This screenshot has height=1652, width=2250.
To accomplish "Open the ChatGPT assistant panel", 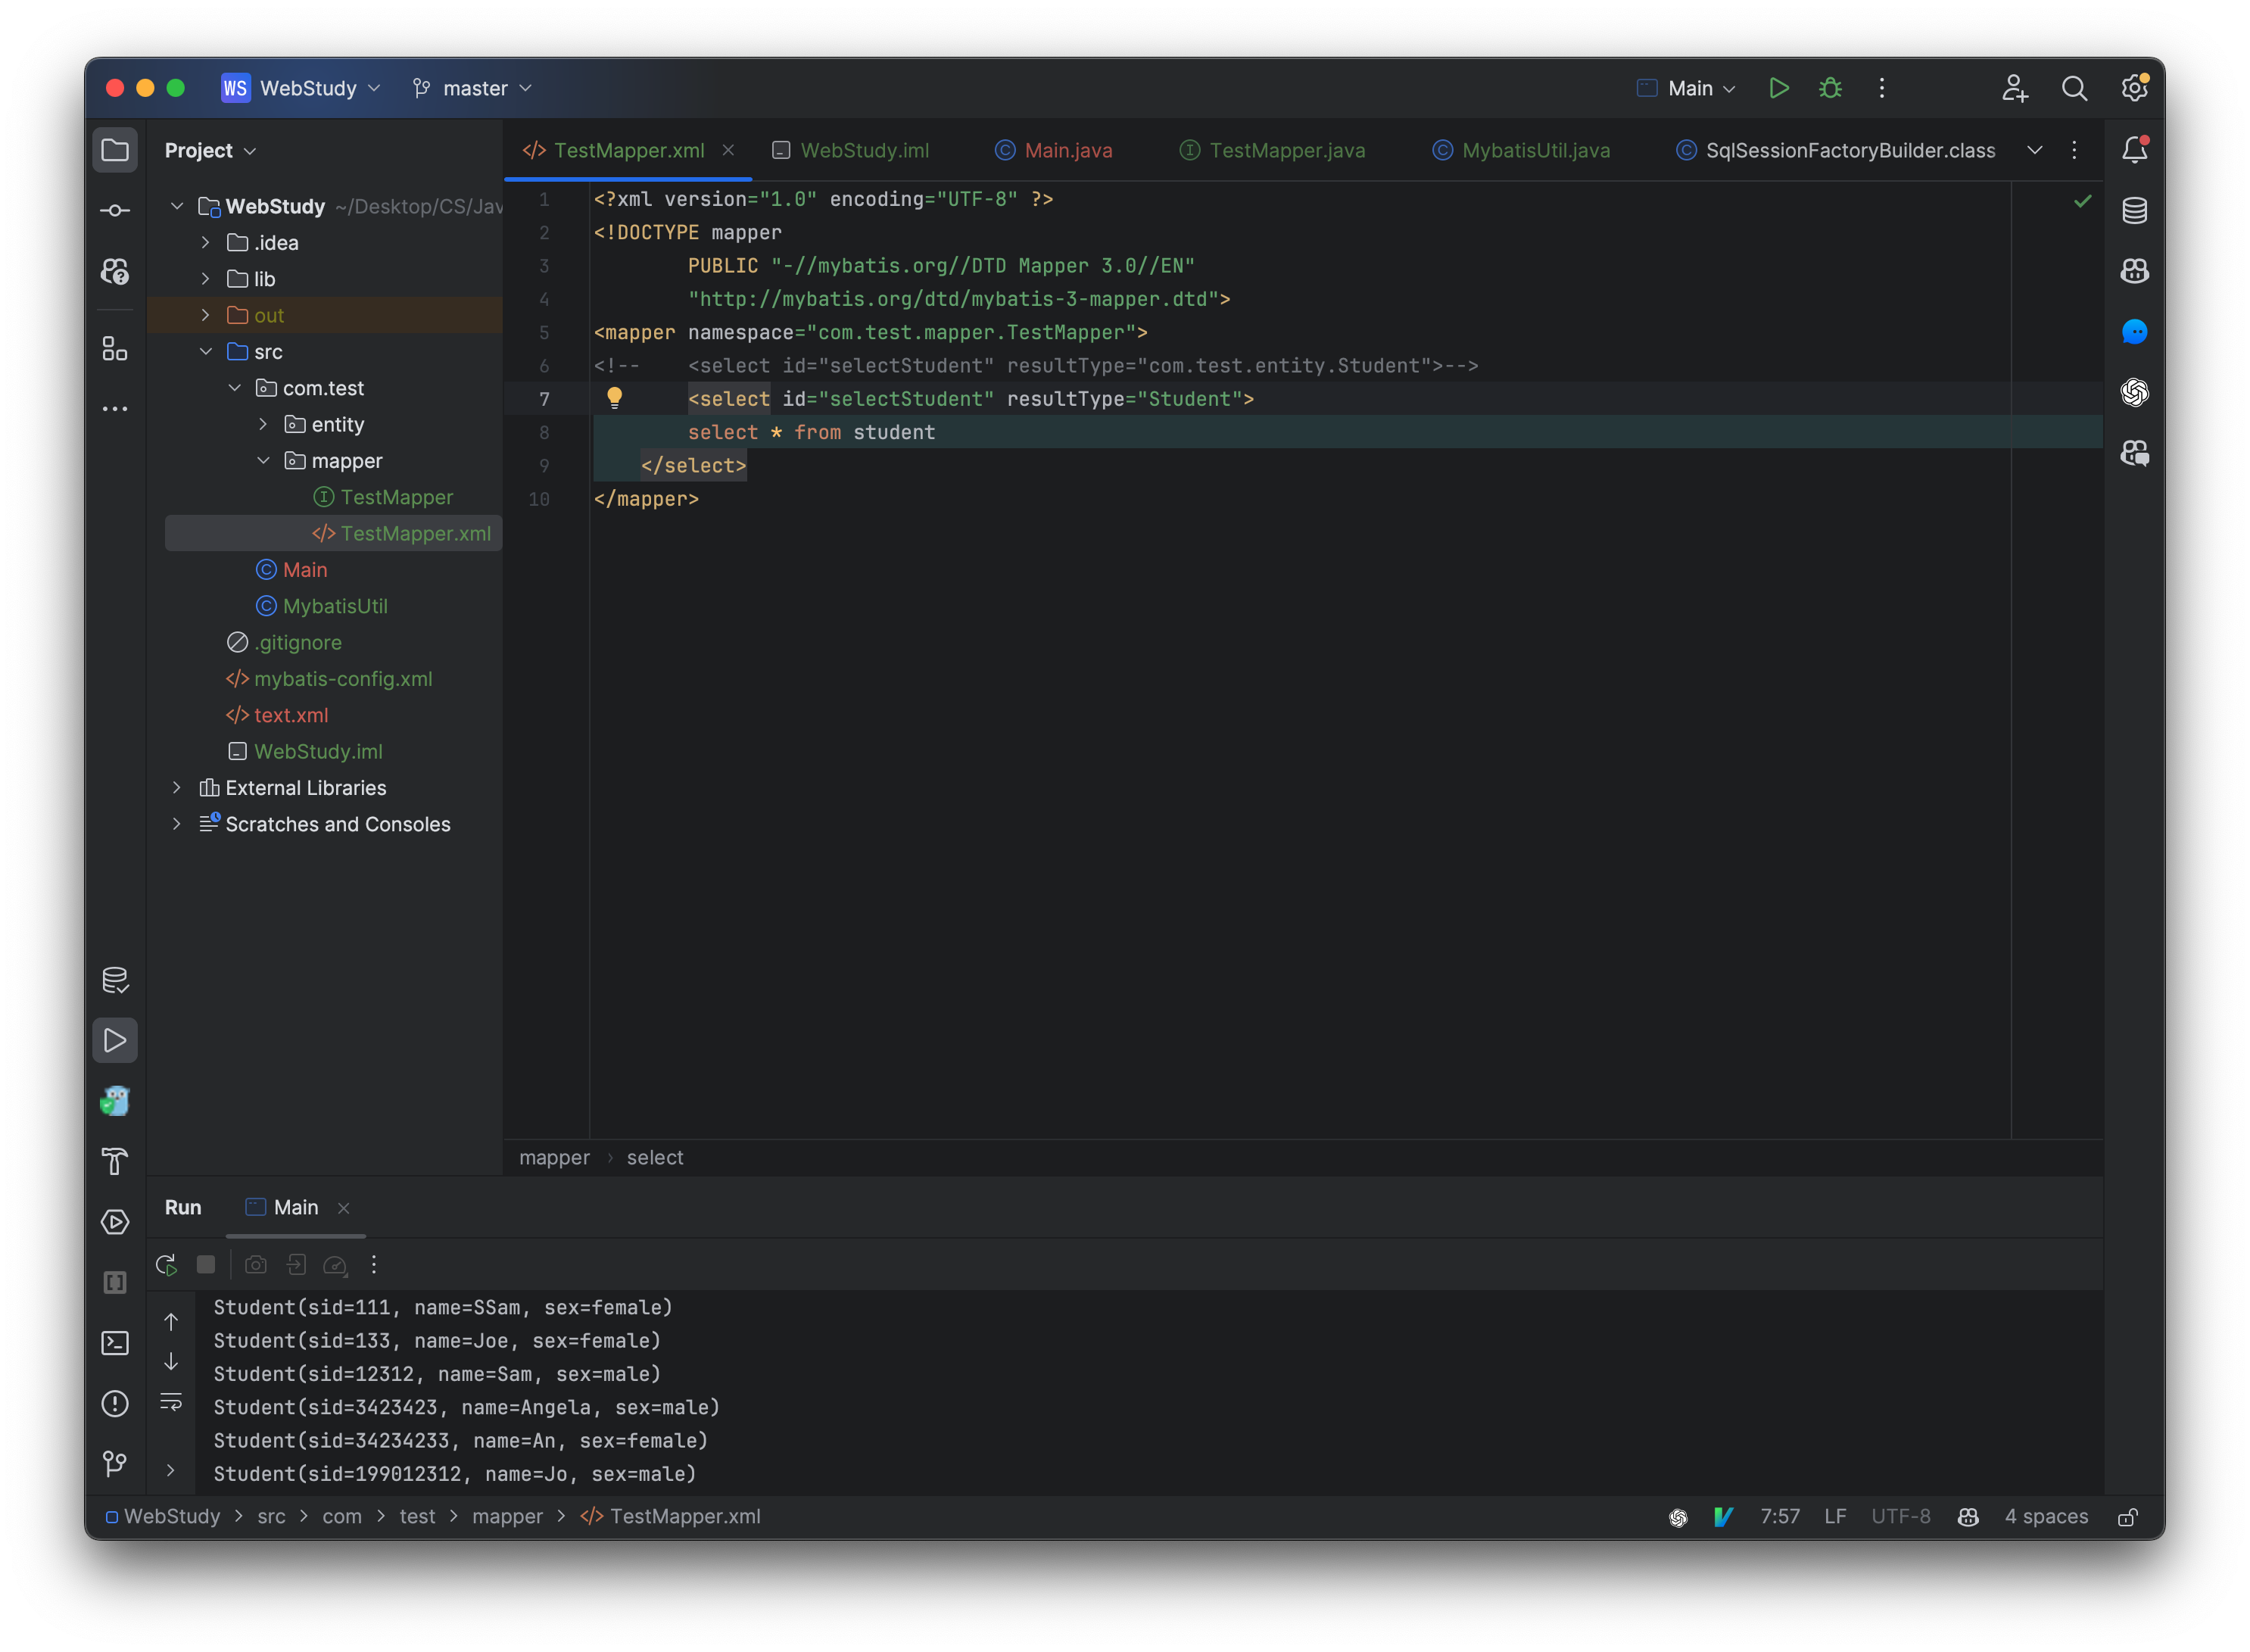I will click(2135, 392).
